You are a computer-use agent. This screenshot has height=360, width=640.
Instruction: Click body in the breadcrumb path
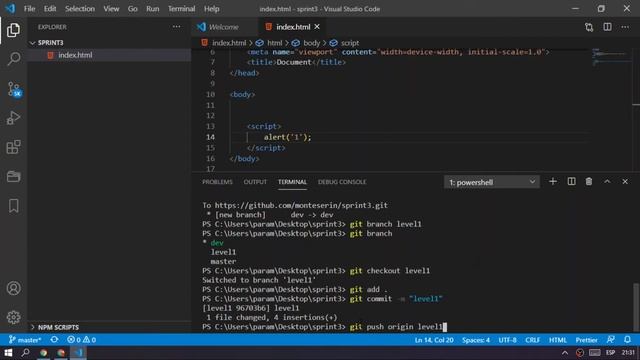click(311, 43)
